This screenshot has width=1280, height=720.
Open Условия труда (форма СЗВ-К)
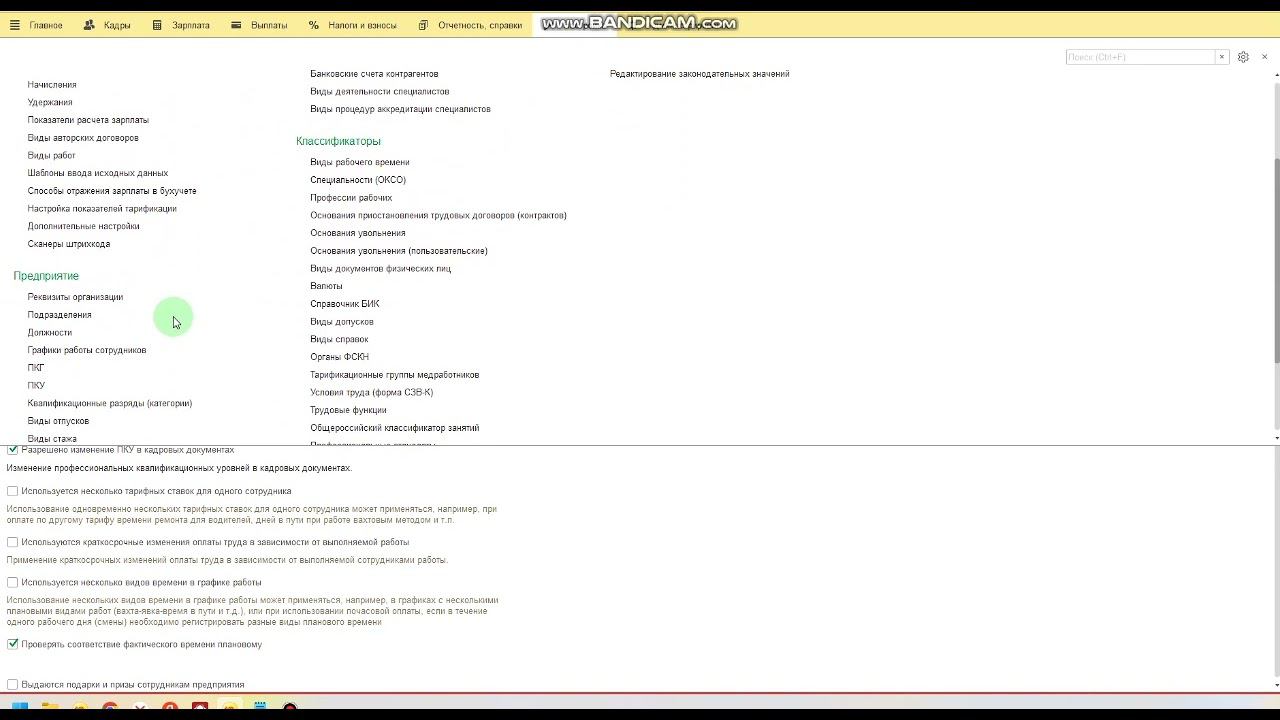(x=371, y=392)
